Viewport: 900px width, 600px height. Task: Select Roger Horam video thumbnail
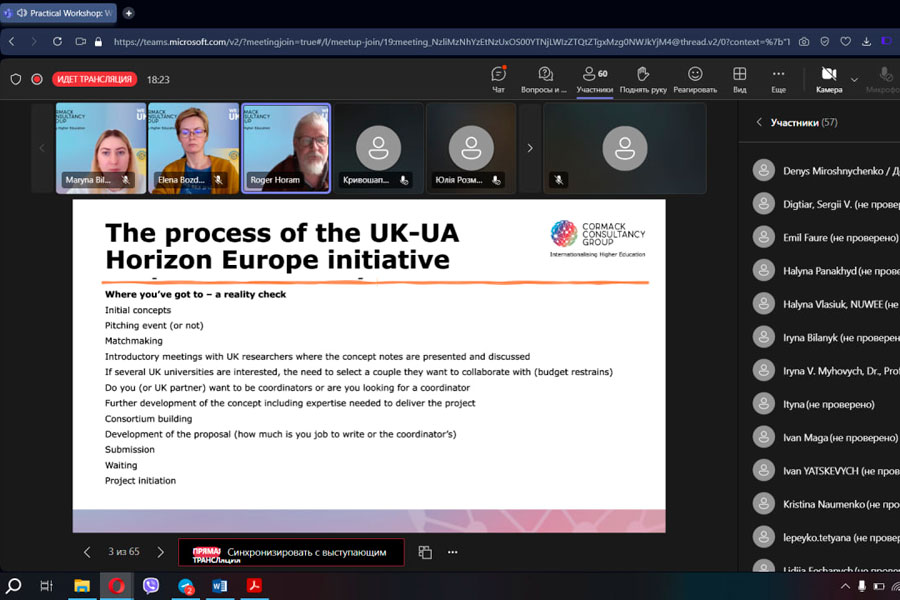[286, 148]
